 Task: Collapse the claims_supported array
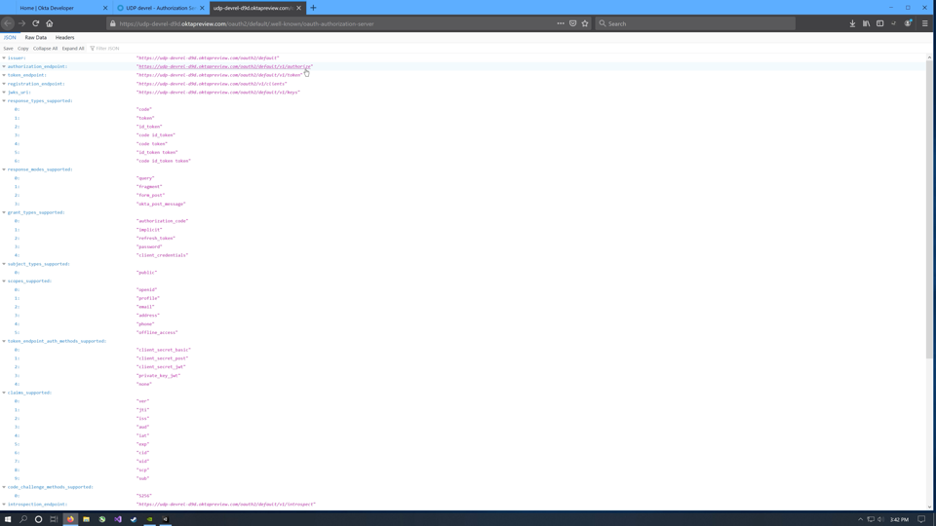point(4,393)
